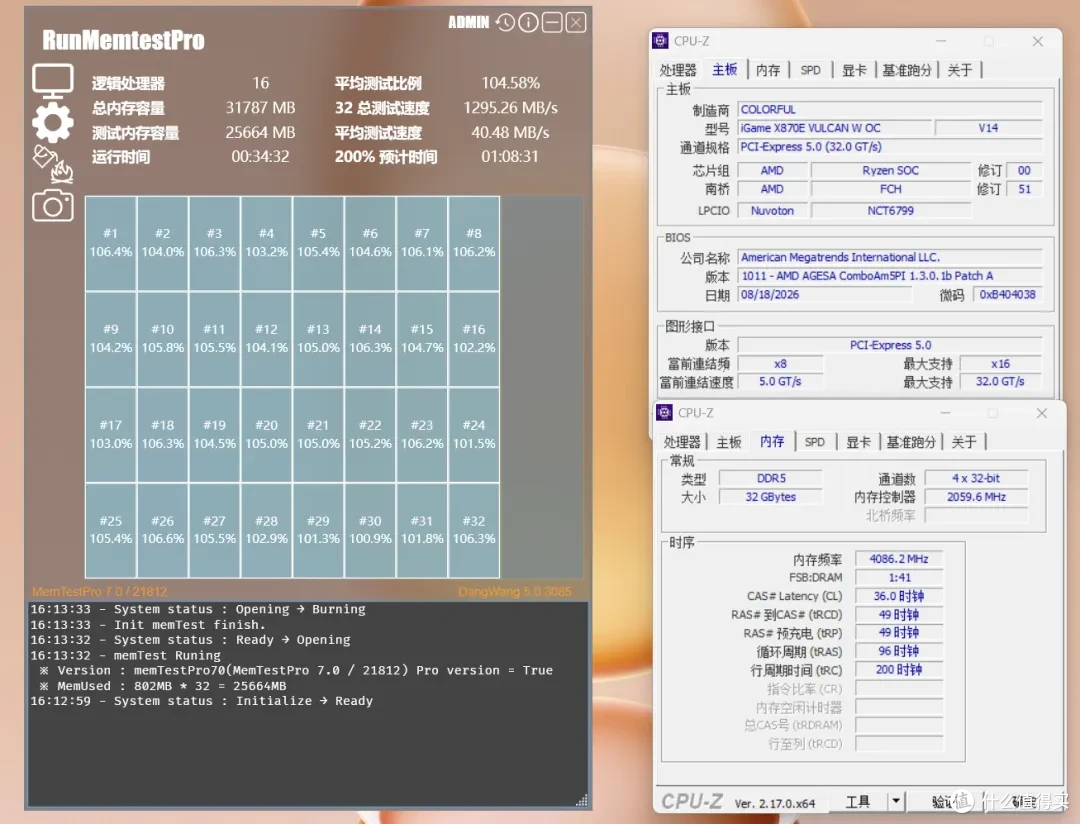Switch to 内存 tab in upper CPU-Z window
This screenshot has height=824, width=1080.
(x=768, y=70)
